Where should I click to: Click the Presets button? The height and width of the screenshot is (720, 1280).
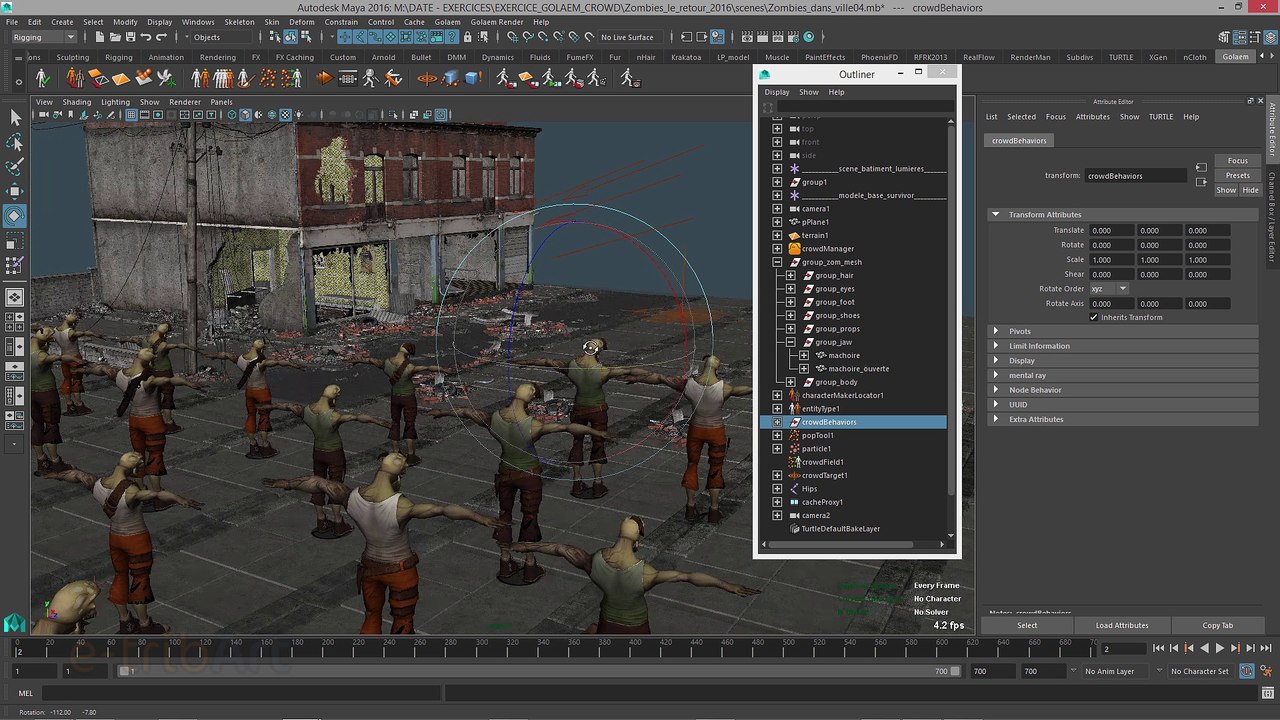pyautogui.click(x=1237, y=175)
